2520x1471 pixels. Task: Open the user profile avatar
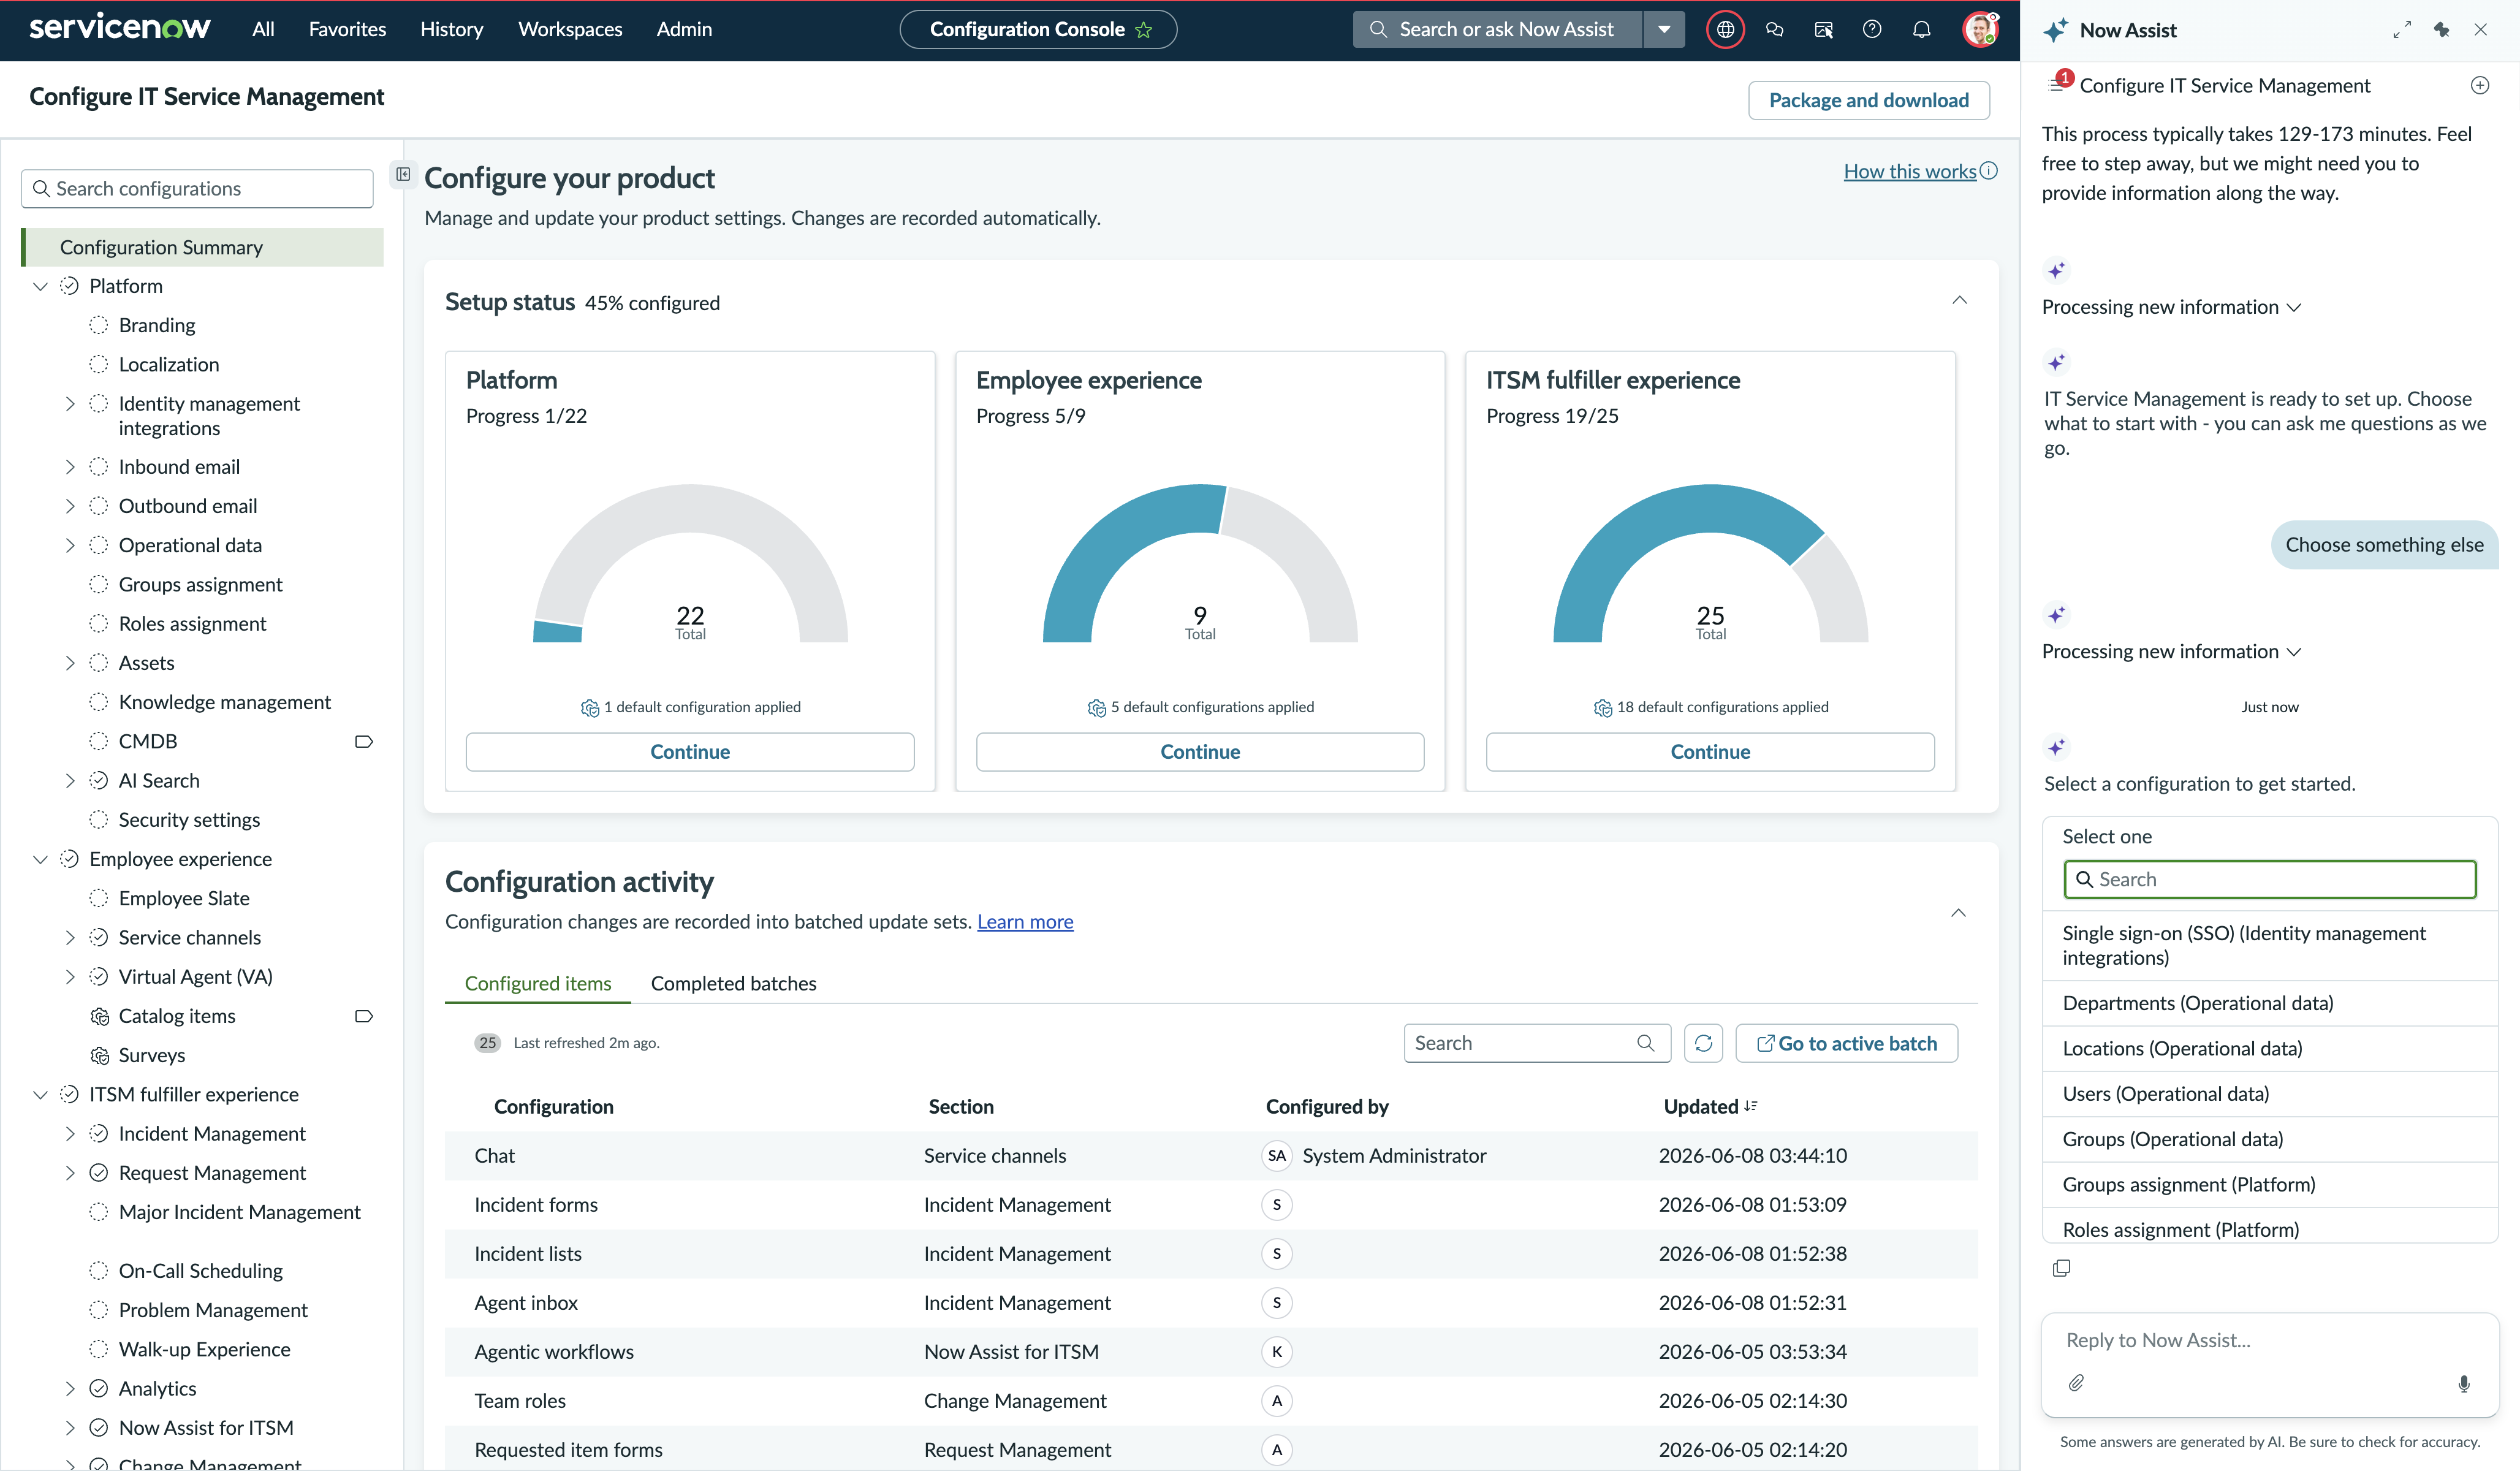1979,30
